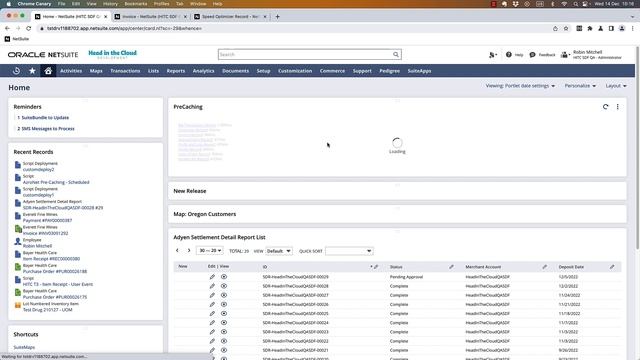Open the page range dropdown in report list
Screen dimensions: 640x360
pos(210,251)
